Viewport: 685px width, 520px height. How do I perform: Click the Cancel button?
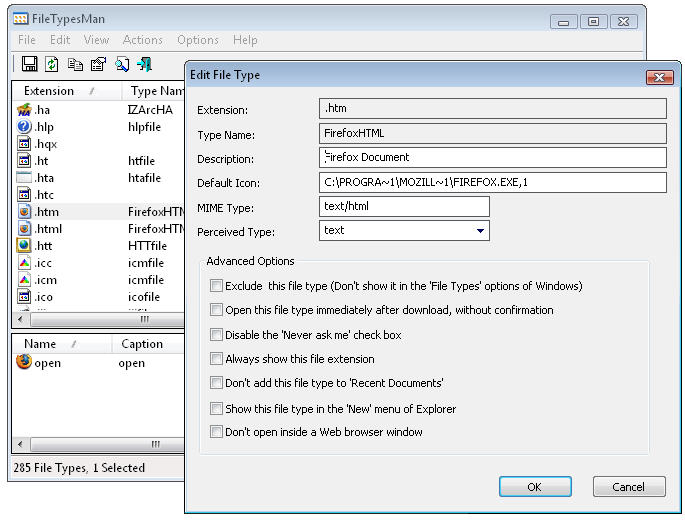coord(629,487)
